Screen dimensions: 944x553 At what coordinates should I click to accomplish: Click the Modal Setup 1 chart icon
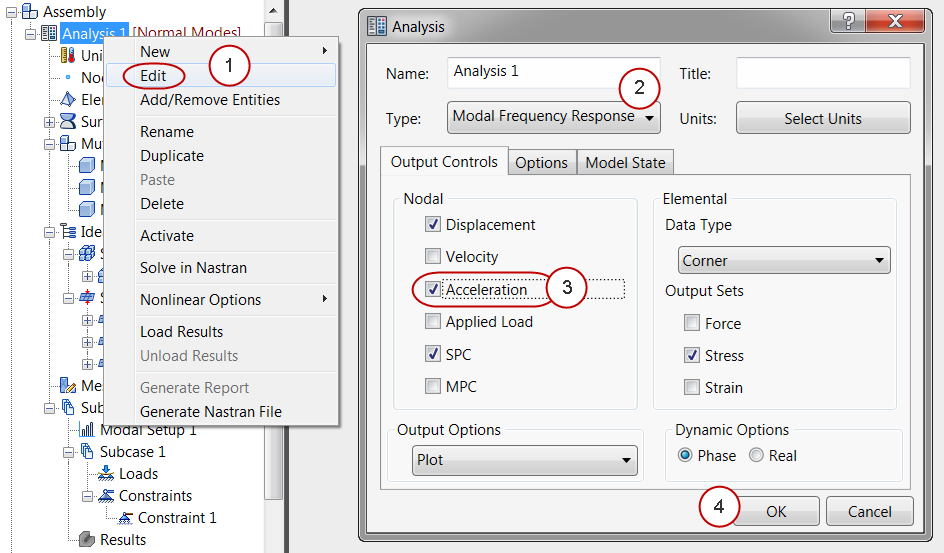click(87, 430)
